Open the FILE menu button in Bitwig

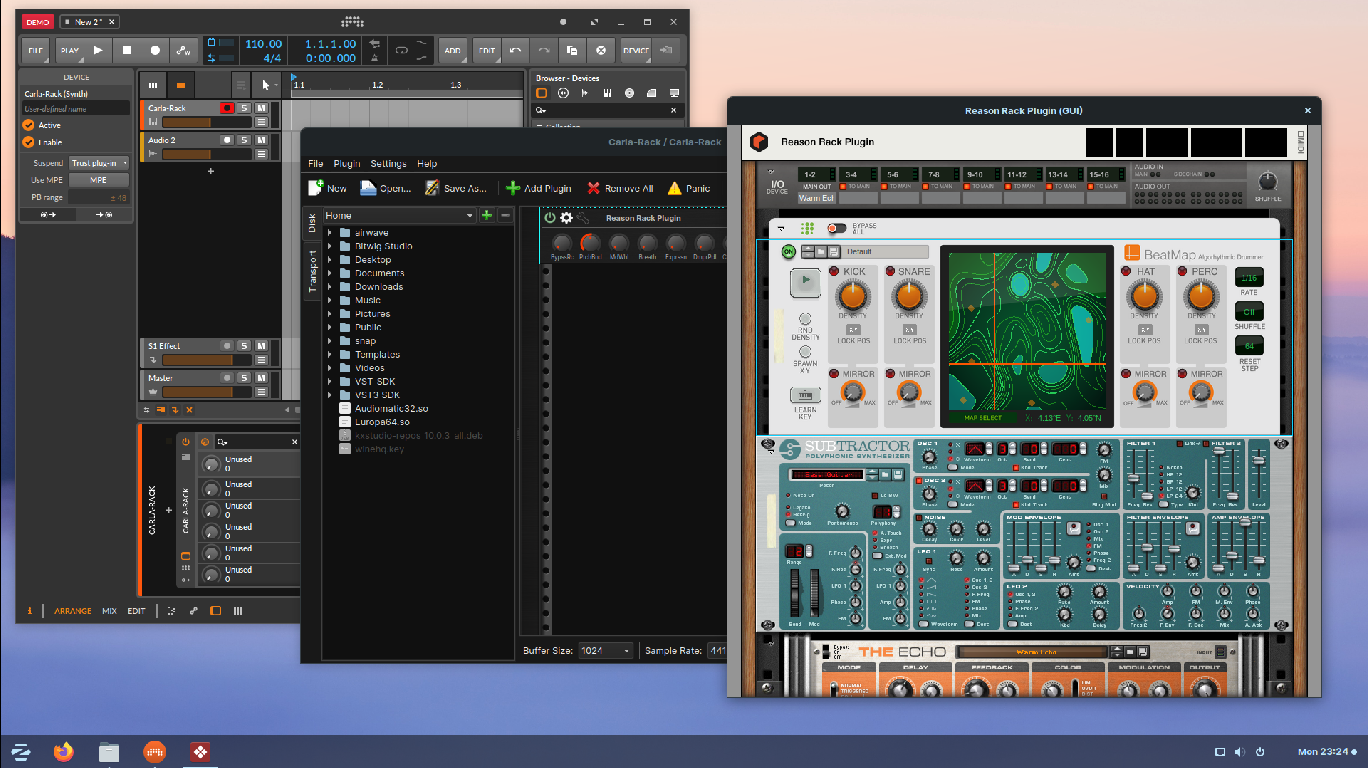click(35, 50)
